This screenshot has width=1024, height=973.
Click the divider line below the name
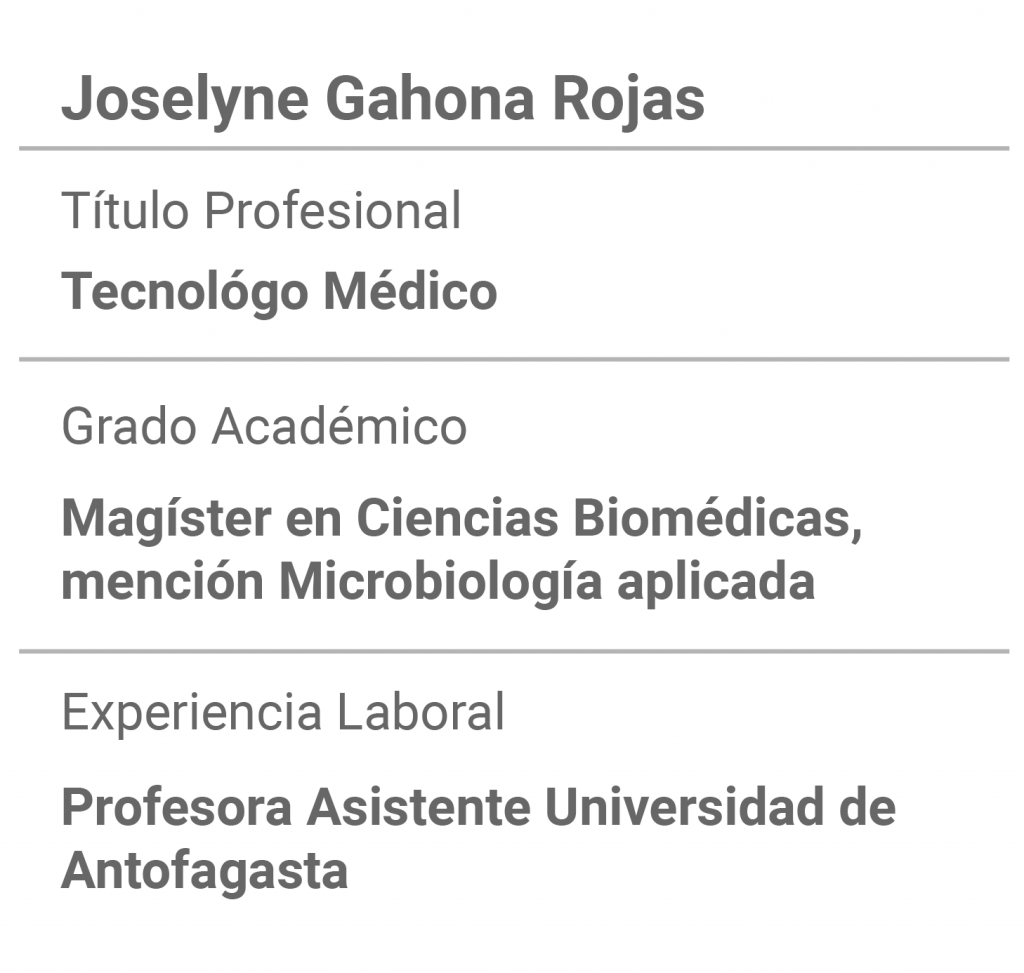click(514, 149)
